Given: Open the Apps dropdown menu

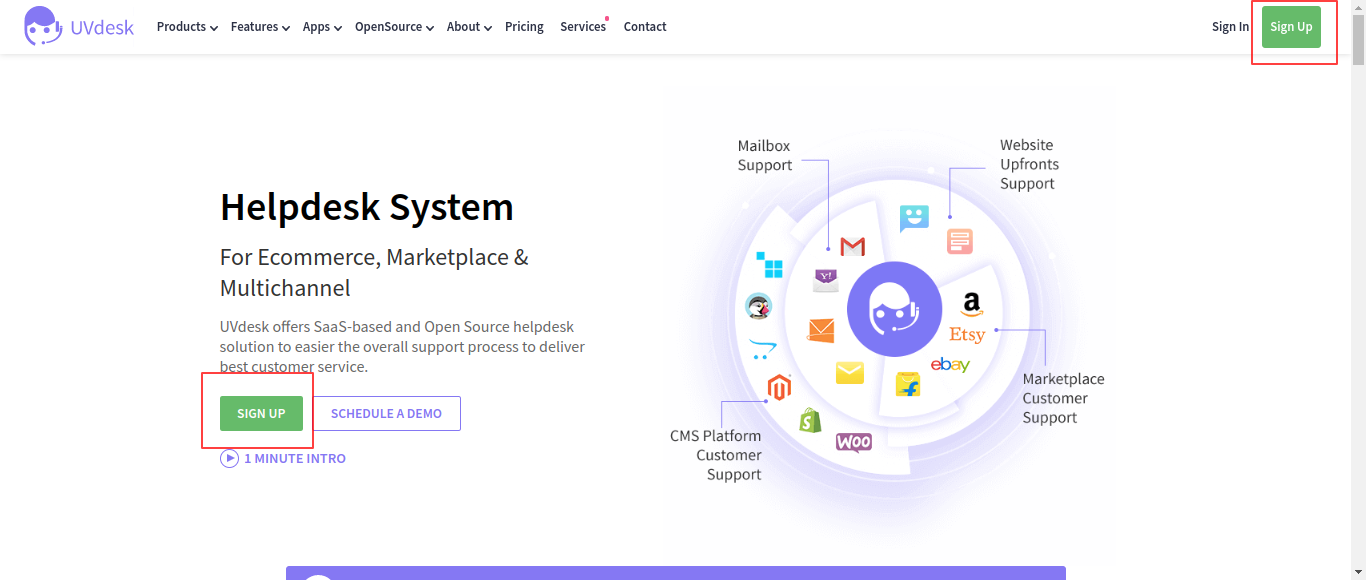Looking at the screenshot, I should pyautogui.click(x=322, y=27).
